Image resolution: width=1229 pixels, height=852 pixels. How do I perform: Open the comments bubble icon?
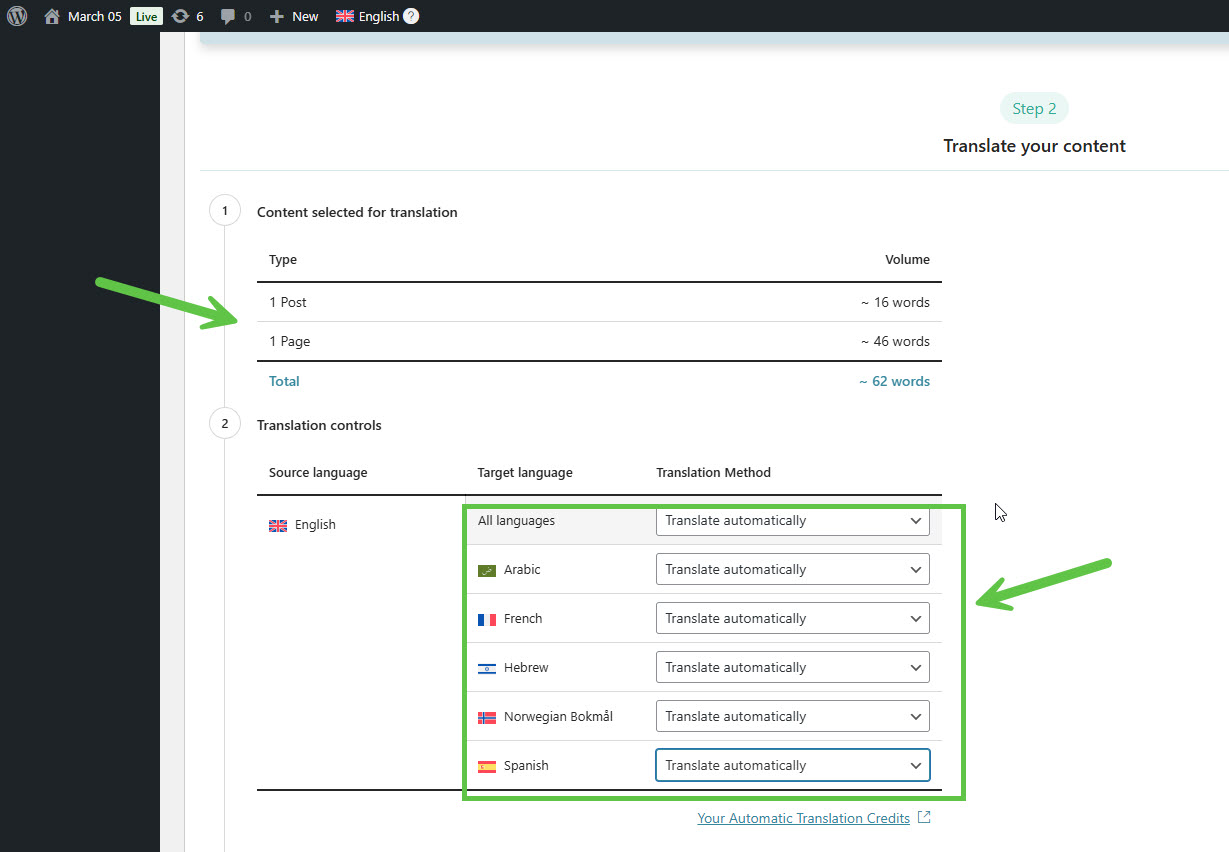228,16
